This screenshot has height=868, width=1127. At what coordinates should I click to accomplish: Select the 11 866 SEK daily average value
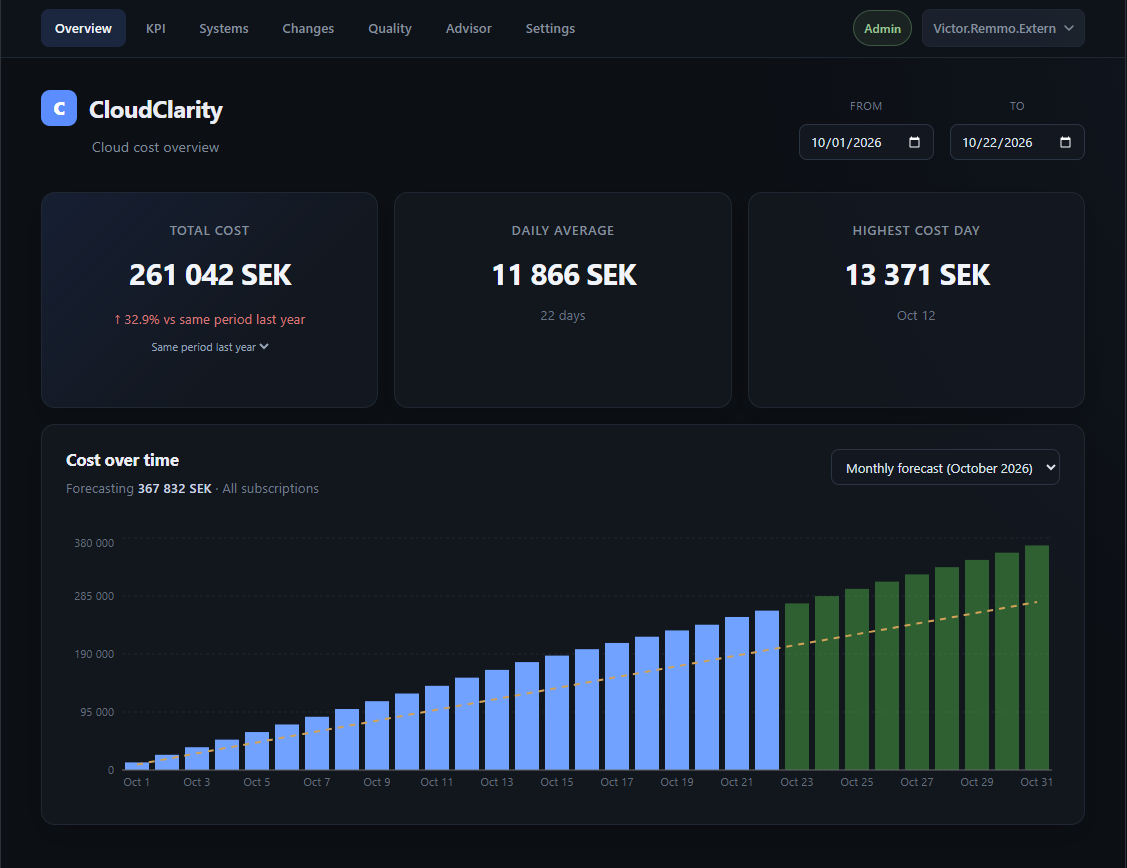pyautogui.click(x=564, y=274)
